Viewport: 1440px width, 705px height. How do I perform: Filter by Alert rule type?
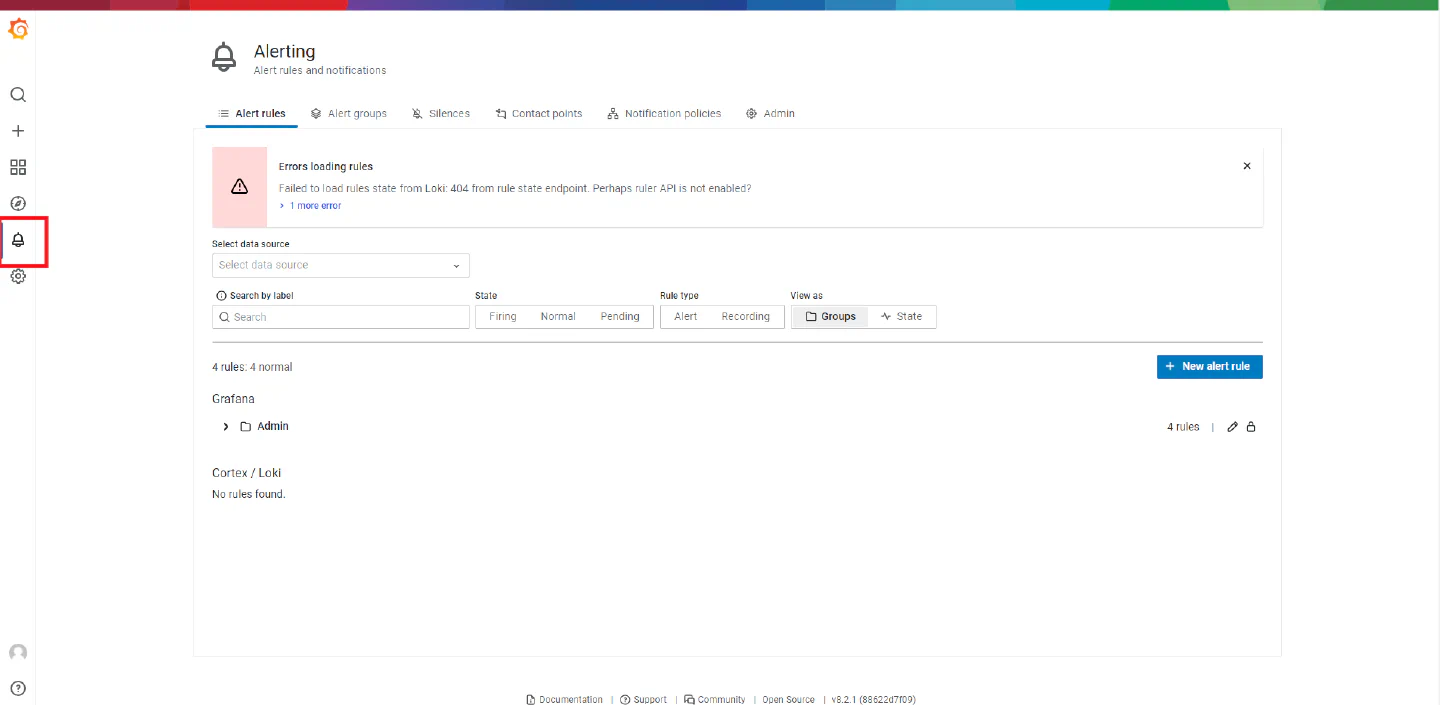[686, 317]
